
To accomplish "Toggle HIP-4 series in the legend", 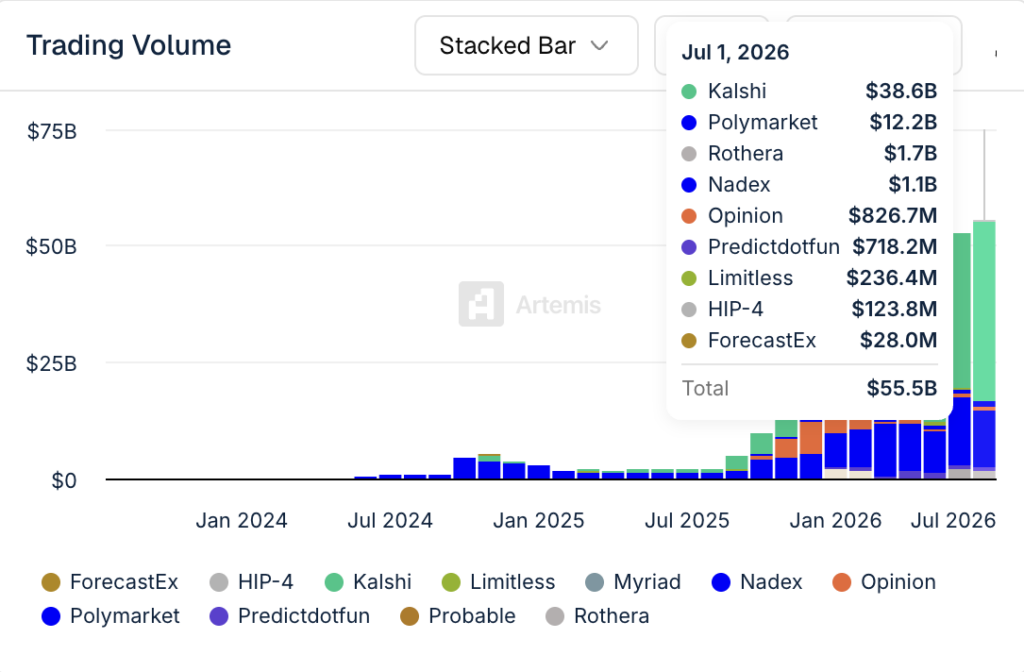I will (x=251, y=582).
